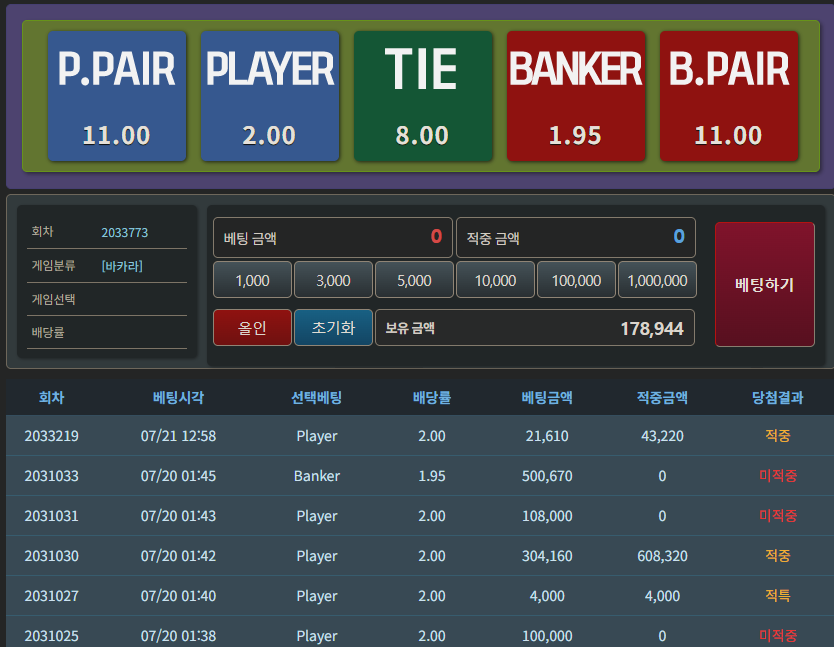The image size is (834, 647).
Task: Click the 베팅금액 column header
Action: coord(547,397)
